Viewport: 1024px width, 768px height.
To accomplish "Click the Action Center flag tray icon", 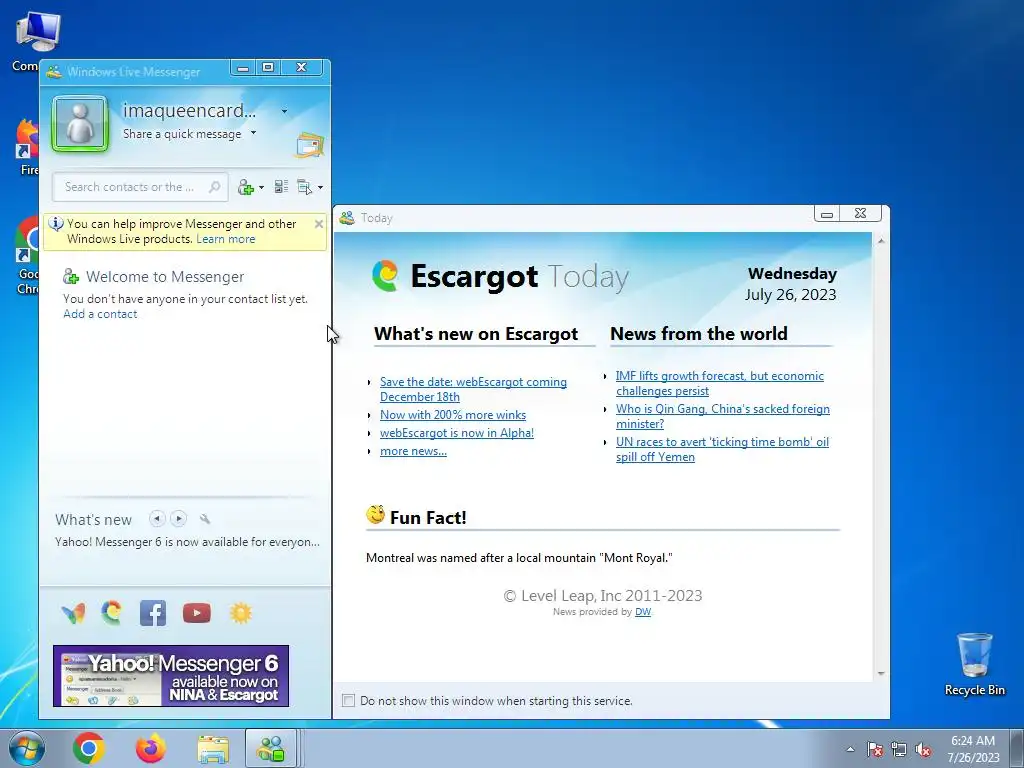I will (875, 749).
